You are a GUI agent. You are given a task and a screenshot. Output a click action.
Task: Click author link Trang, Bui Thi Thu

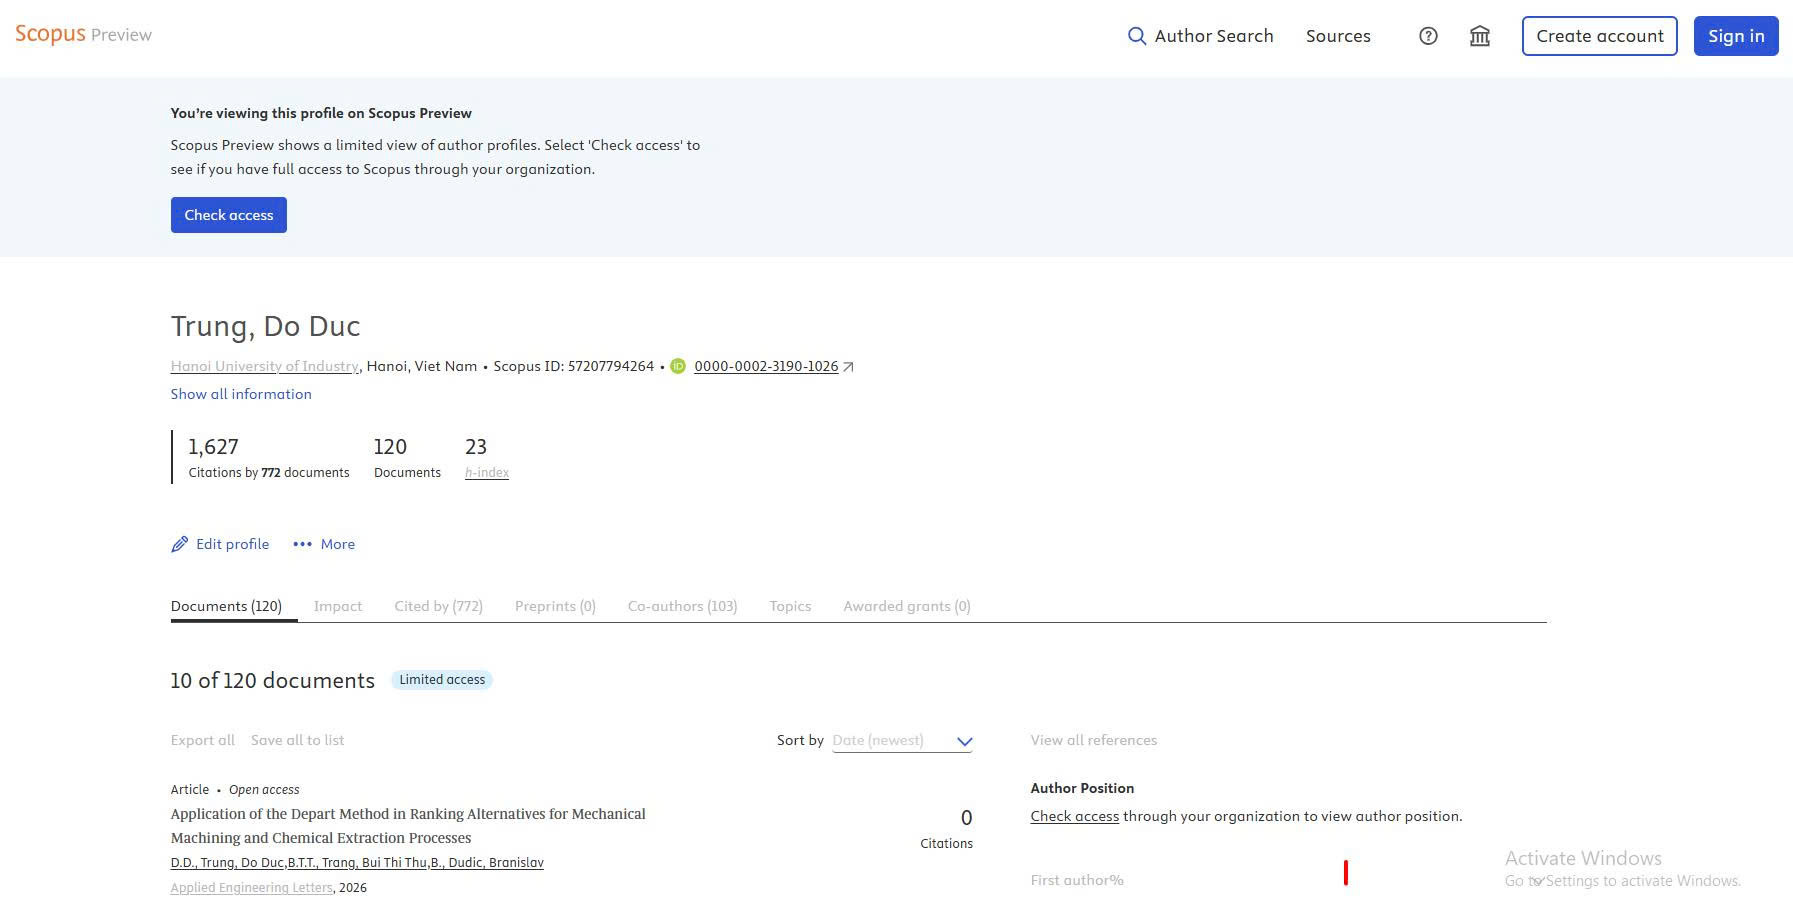click(x=358, y=863)
